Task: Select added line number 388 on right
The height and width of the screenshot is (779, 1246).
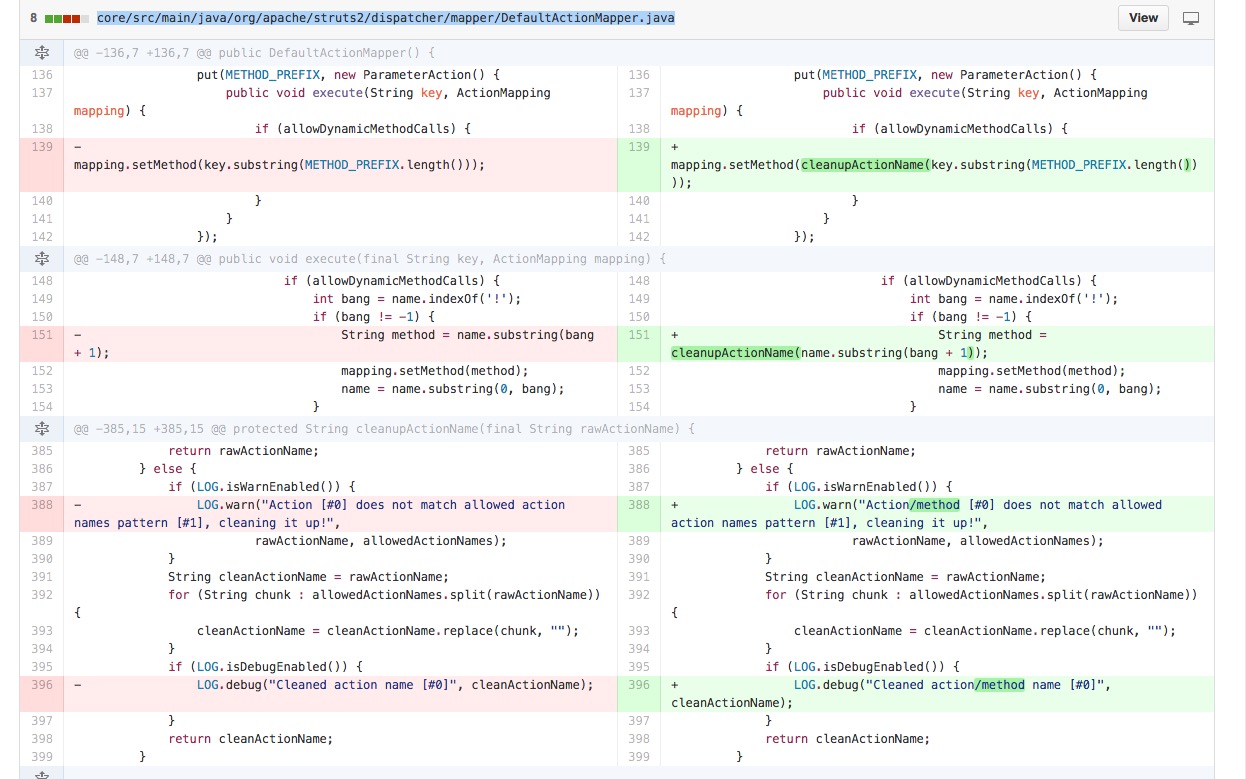Action: 639,505
